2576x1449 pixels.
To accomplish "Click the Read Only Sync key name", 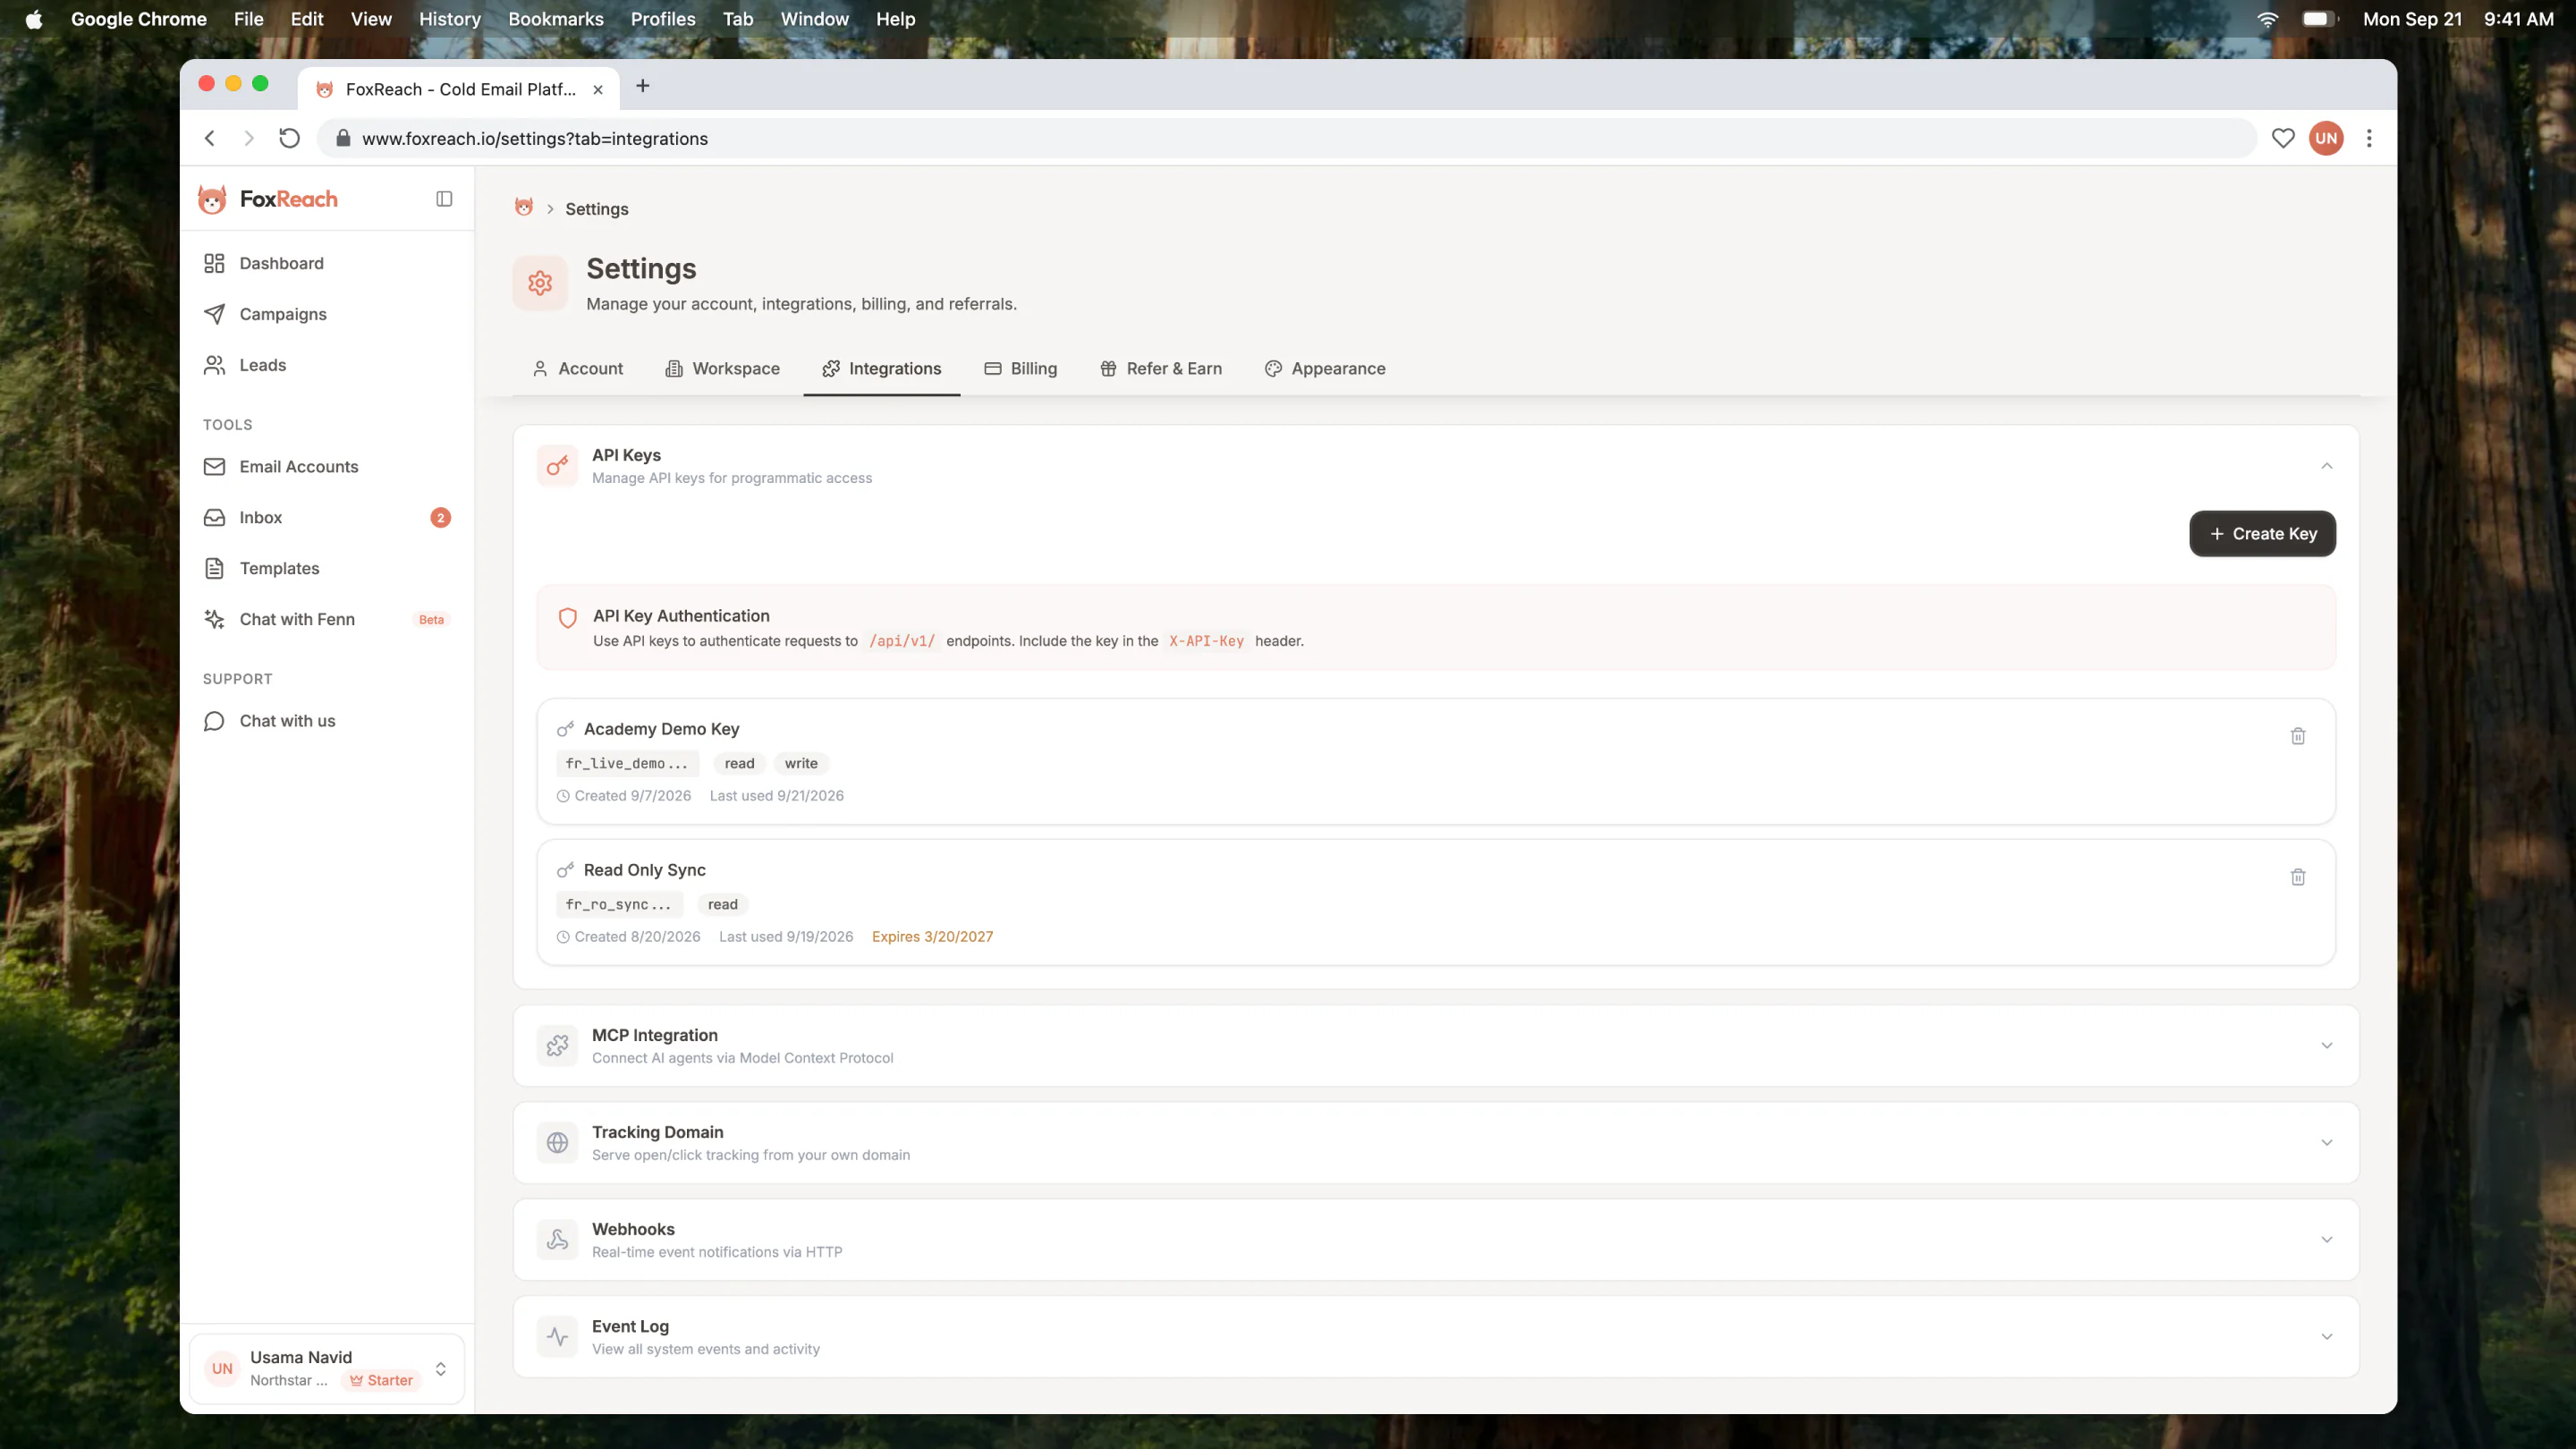I will (x=644, y=870).
